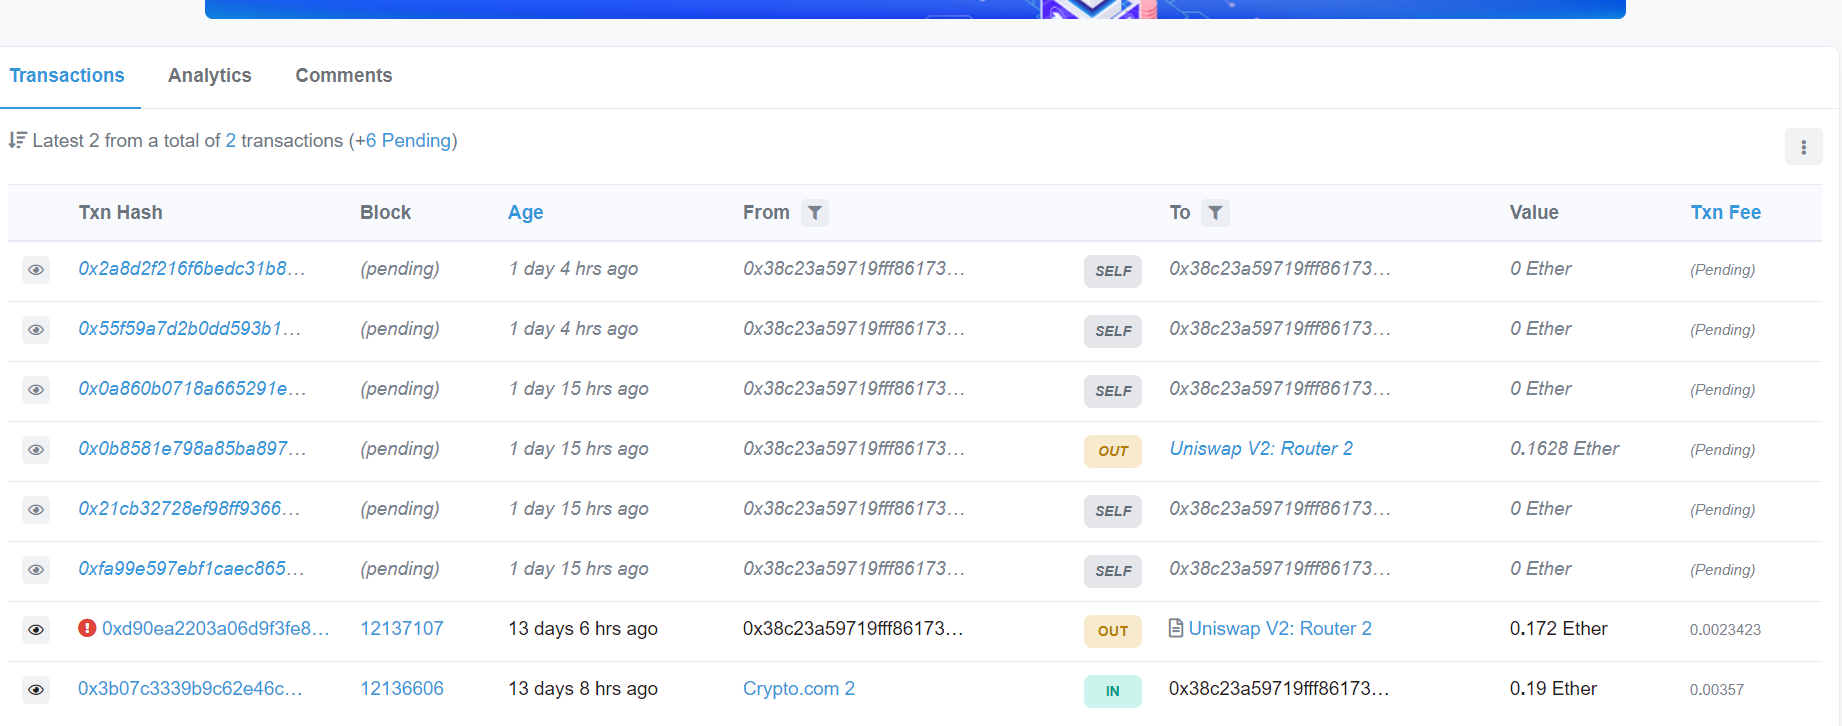This screenshot has height=726, width=1842.
Task: Open the Comments tab
Action: (343, 76)
